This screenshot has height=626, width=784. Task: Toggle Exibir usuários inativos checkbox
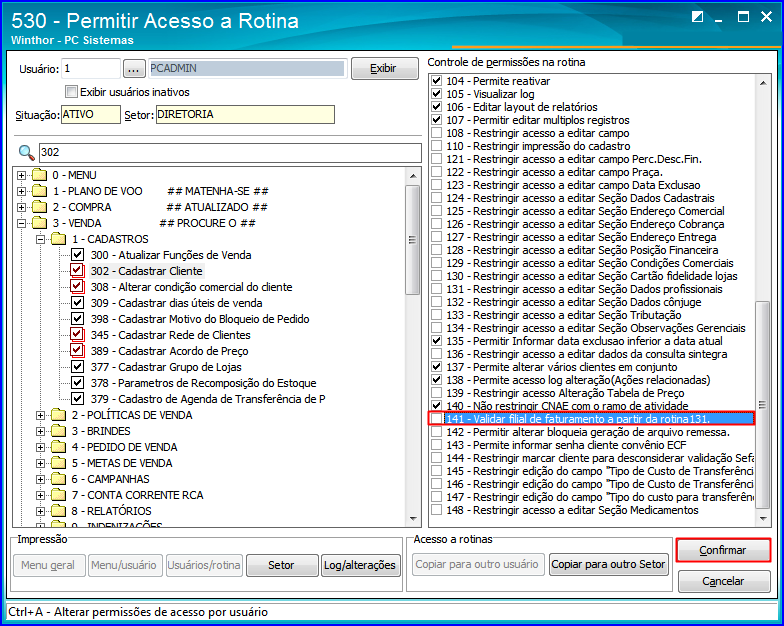(x=72, y=92)
